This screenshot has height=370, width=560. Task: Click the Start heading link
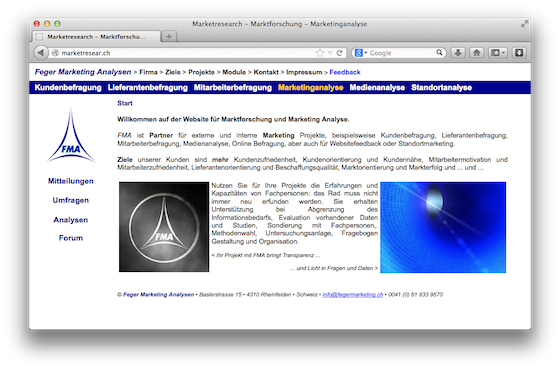(125, 103)
